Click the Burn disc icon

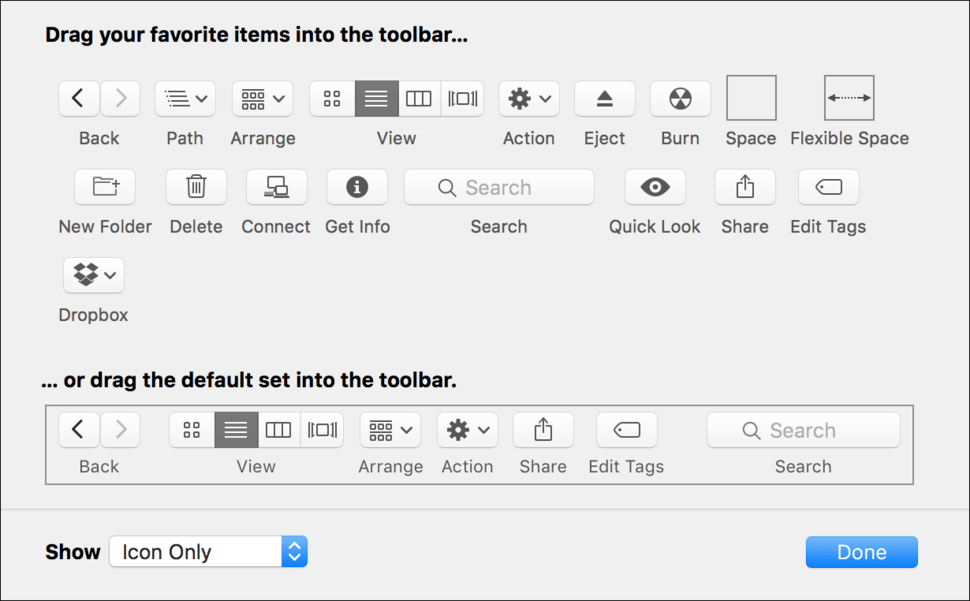coord(680,98)
